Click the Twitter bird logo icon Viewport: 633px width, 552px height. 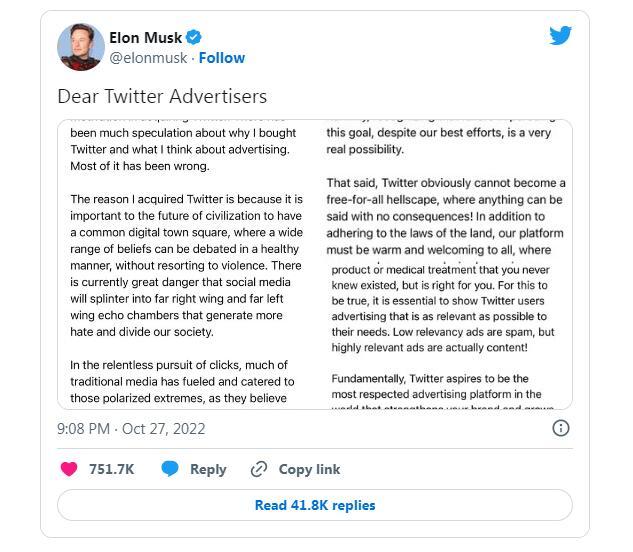[x=560, y=35]
